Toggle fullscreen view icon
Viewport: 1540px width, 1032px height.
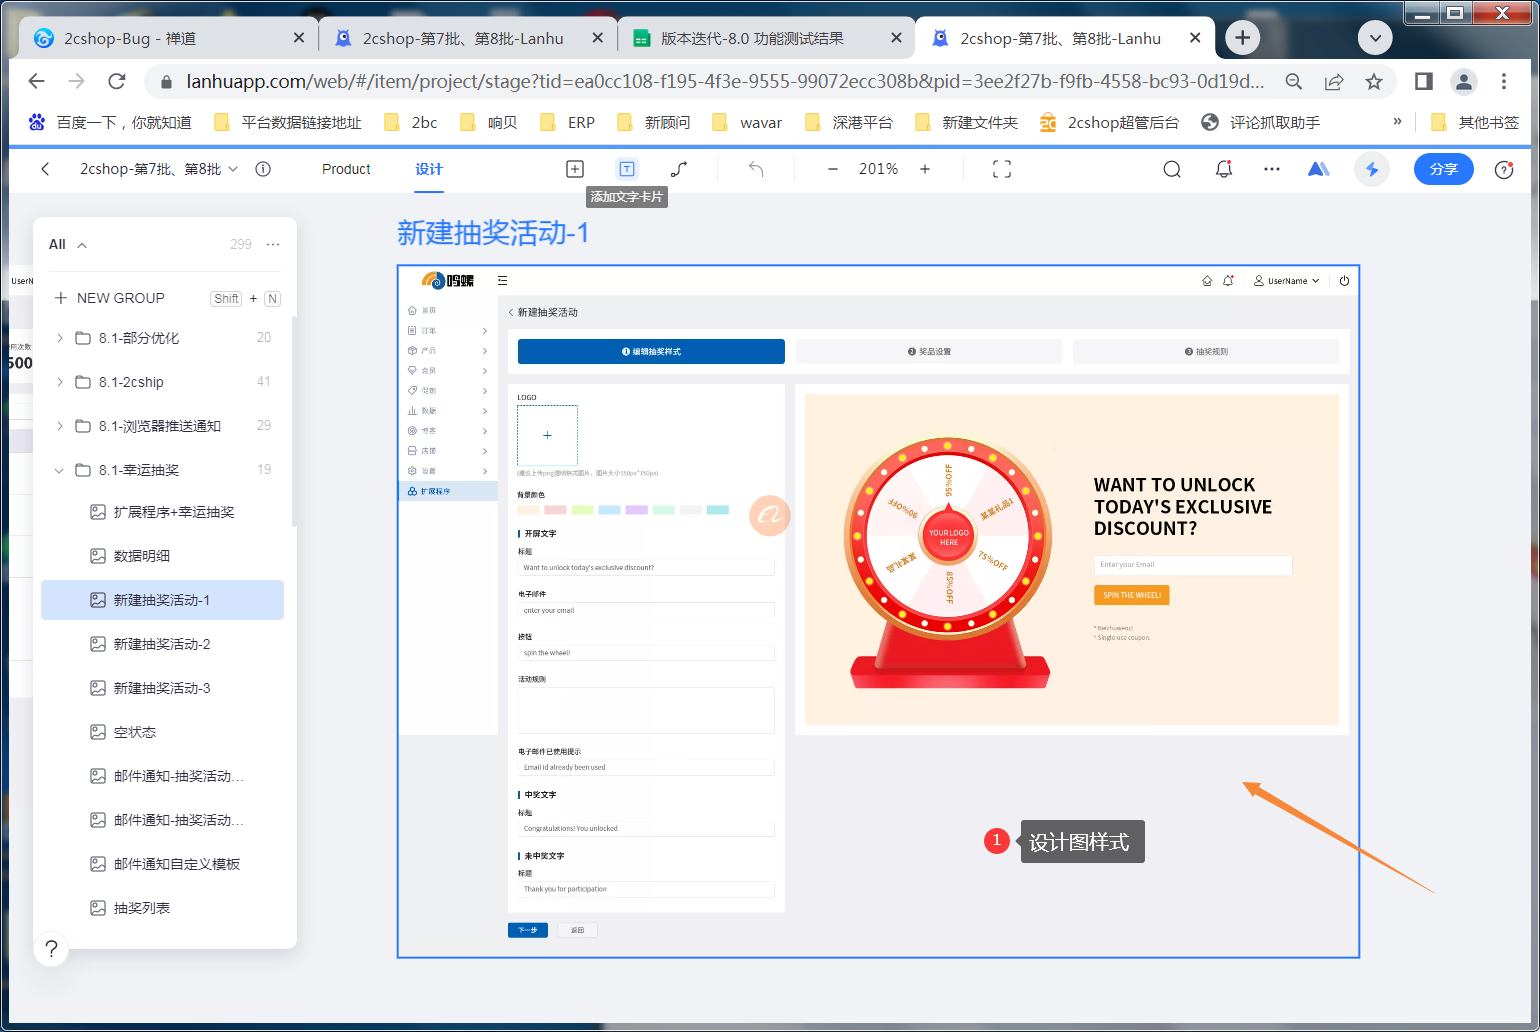pos(1001,169)
